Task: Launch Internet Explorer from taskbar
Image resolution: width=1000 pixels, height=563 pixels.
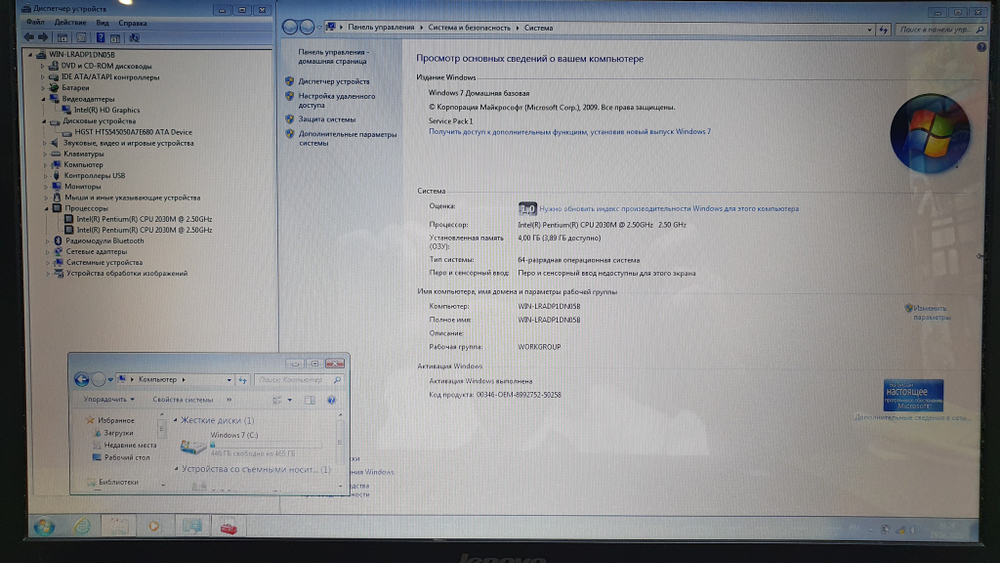Action: click(x=82, y=527)
